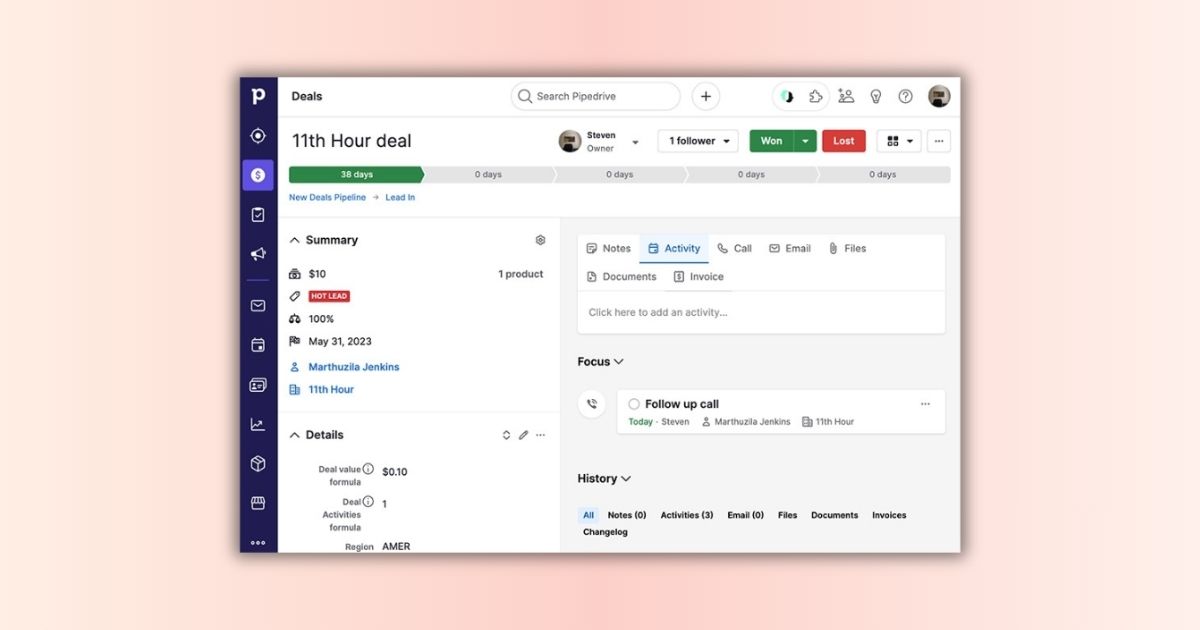1200x630 pixels.
Task: Click Deal Activities formula info icon
Action: click(x=368, y=502)
